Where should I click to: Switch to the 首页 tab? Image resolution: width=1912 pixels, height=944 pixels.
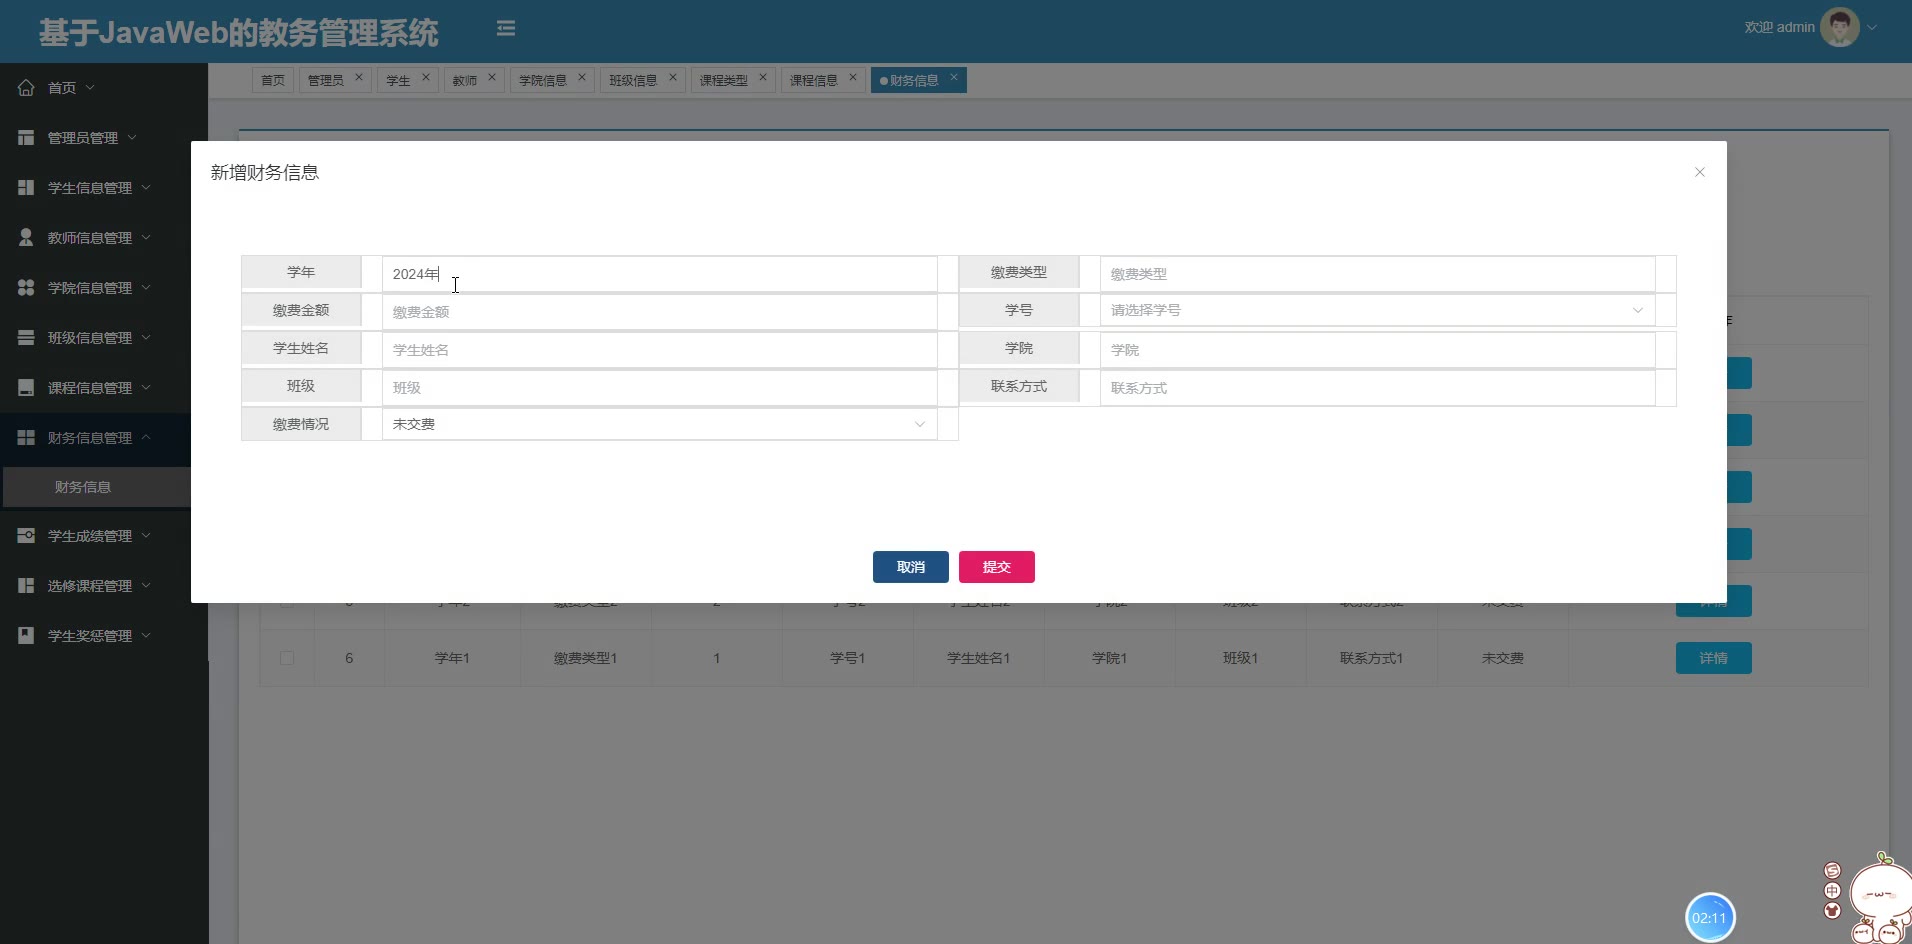[273, 80]
